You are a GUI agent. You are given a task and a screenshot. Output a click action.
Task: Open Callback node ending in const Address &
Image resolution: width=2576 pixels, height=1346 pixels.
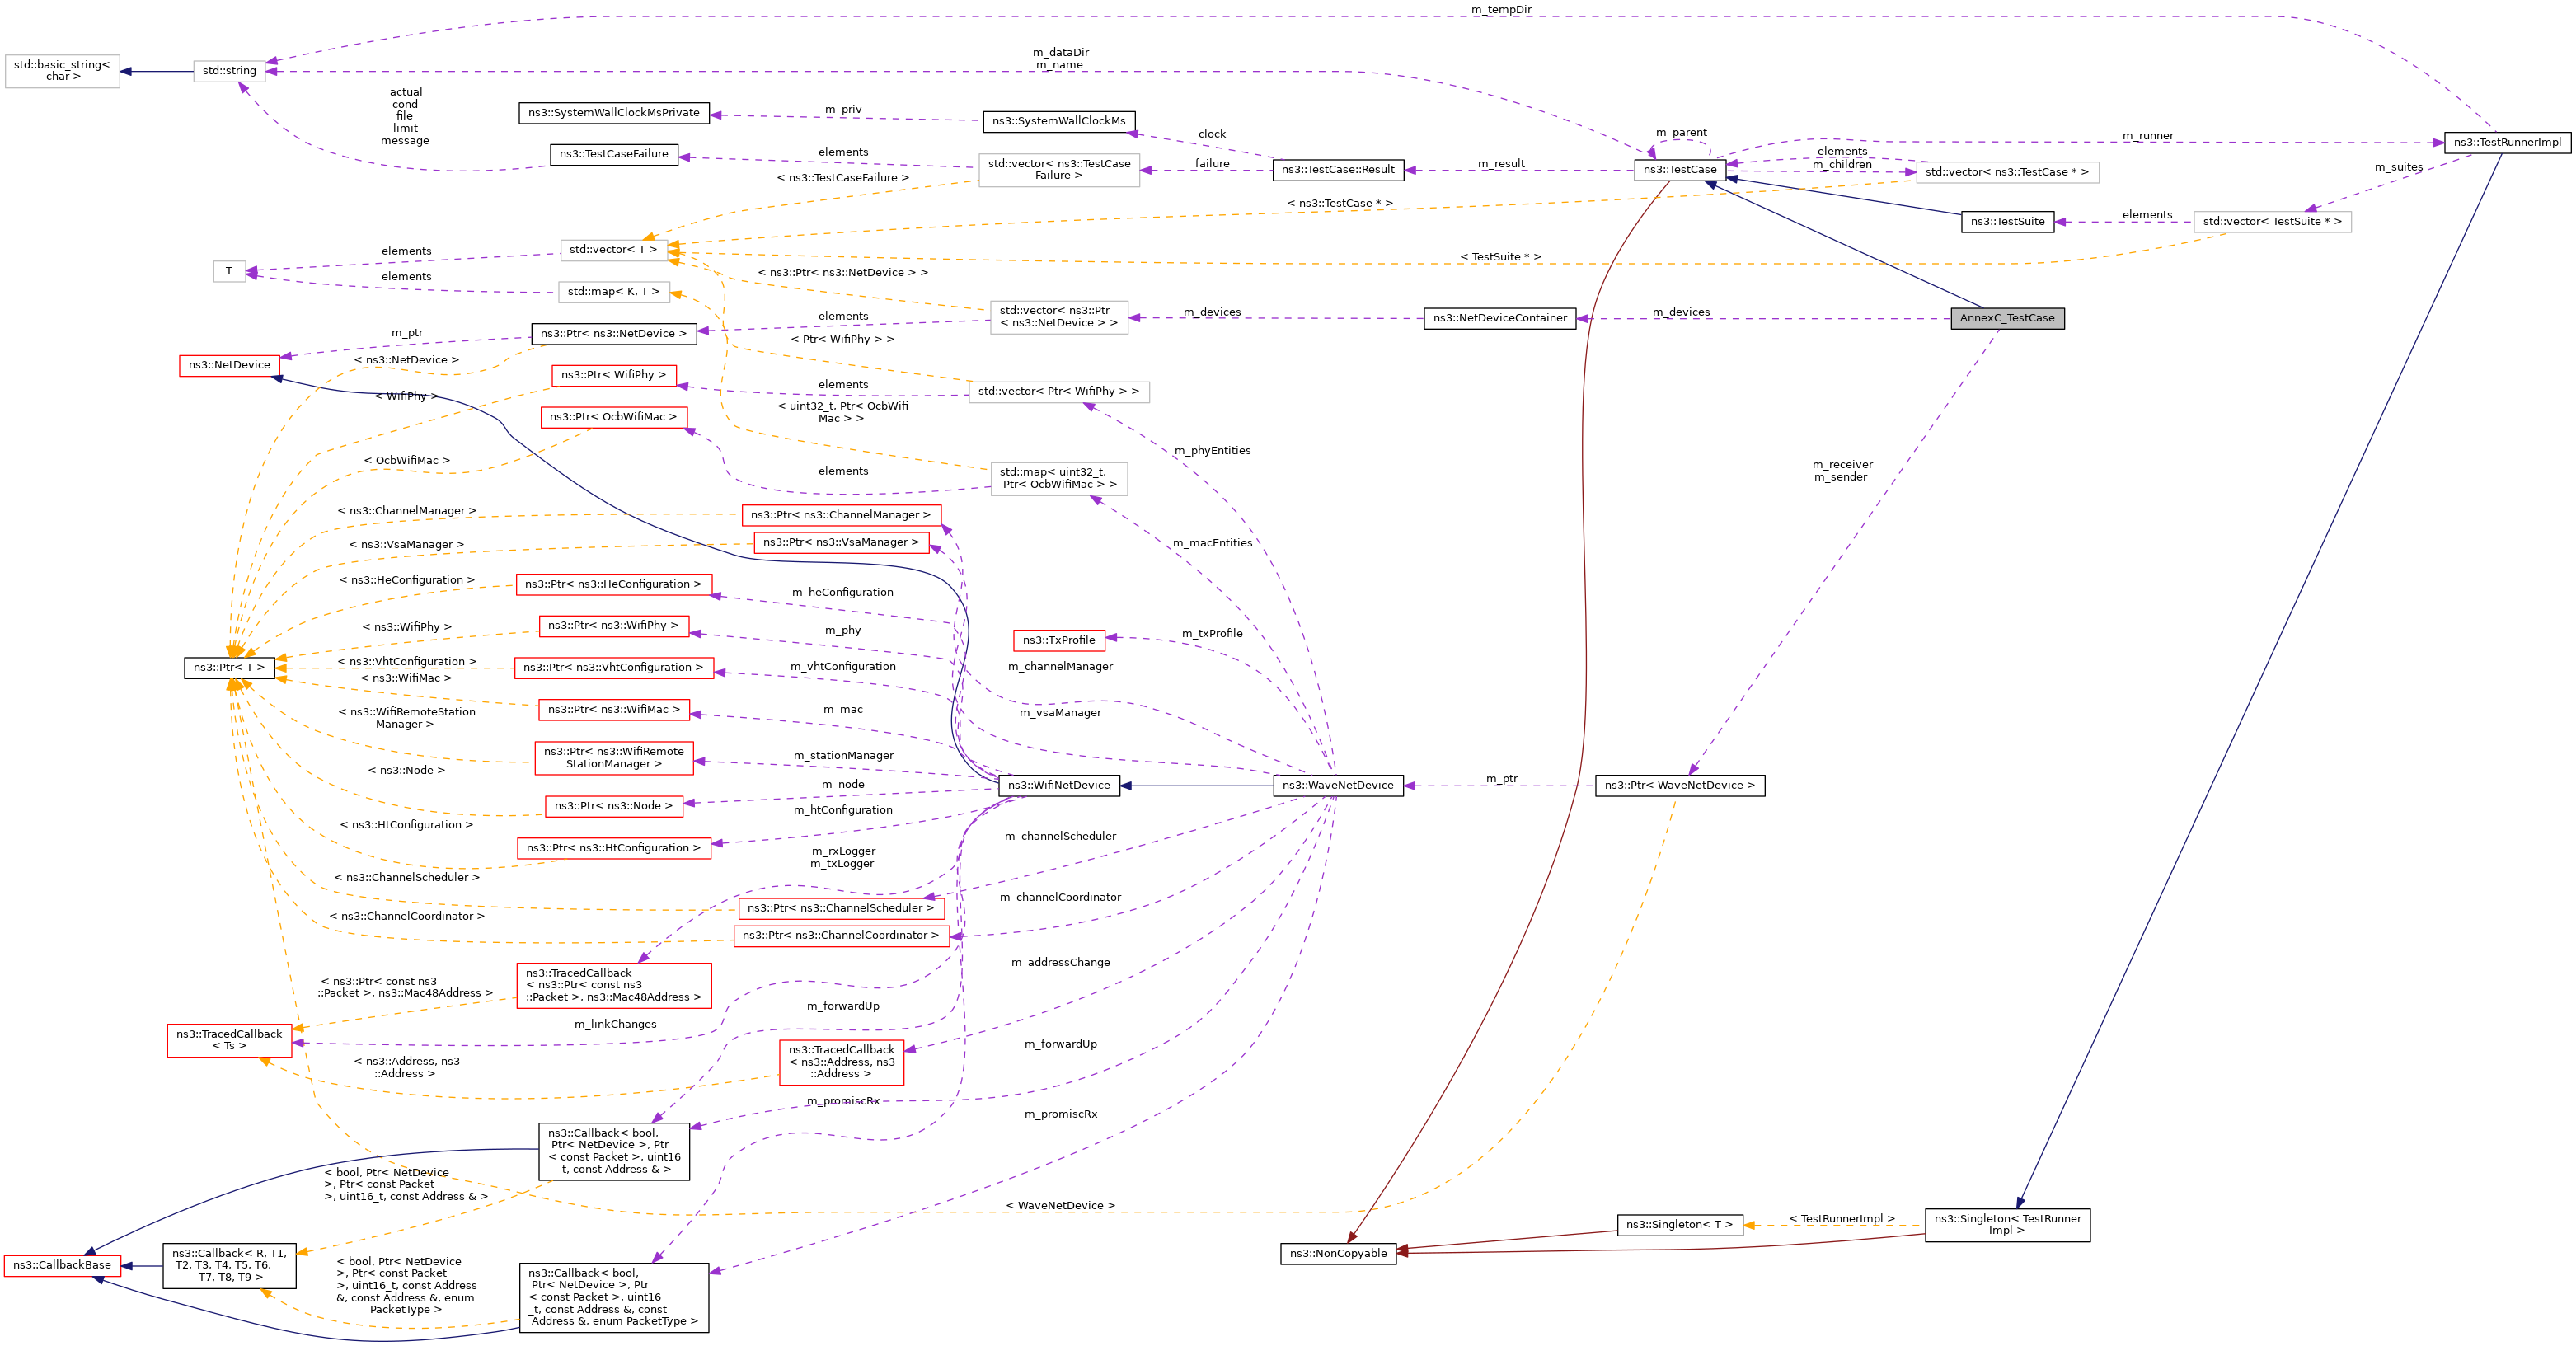pos(613,1152)
